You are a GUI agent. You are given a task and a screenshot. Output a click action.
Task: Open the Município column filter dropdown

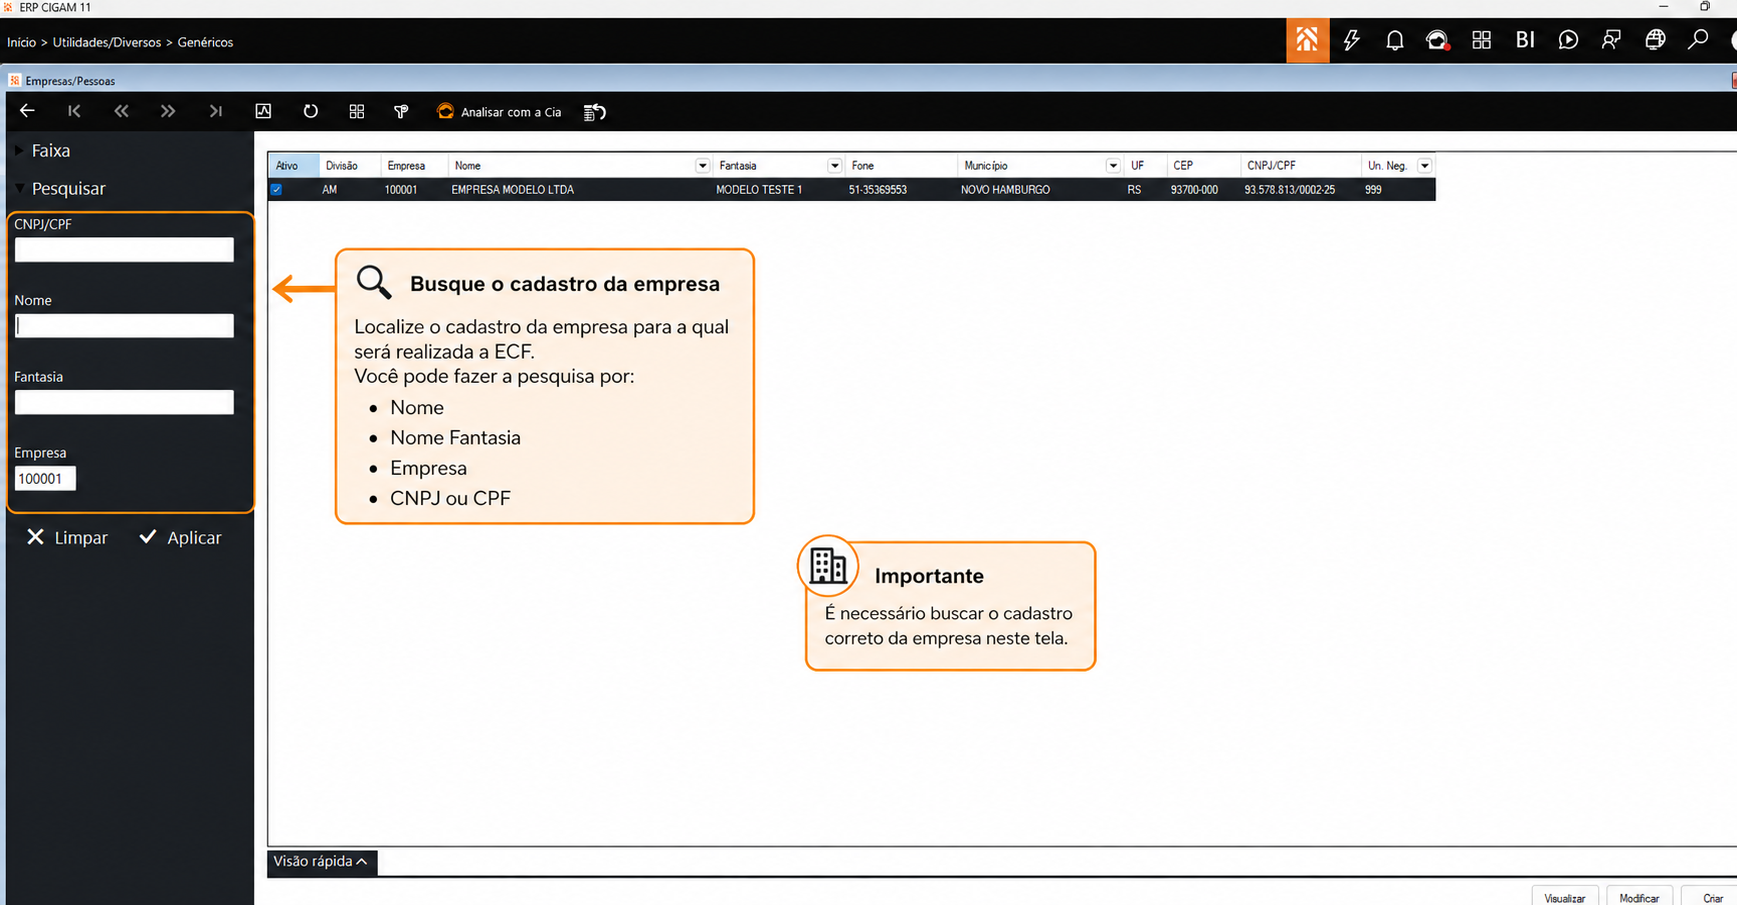(1113, 166)
